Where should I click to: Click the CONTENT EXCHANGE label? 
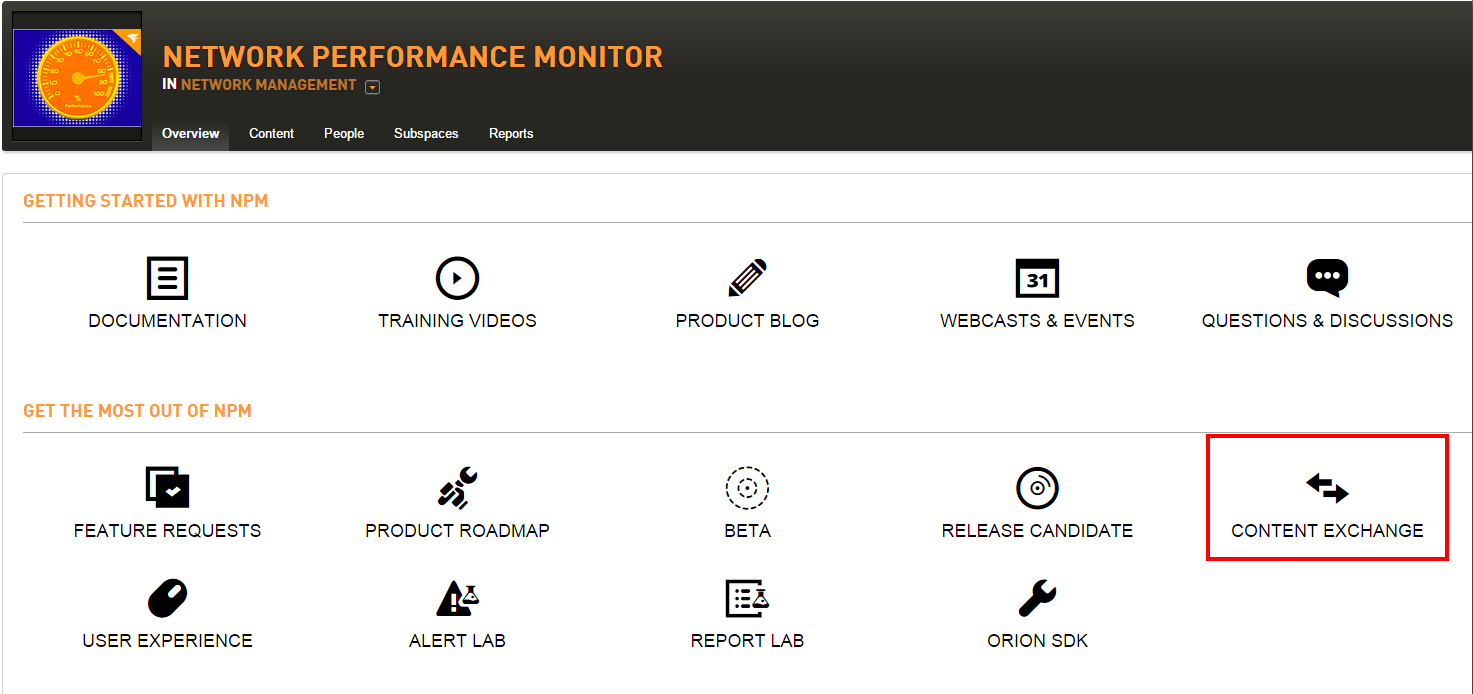click(x=1327, y=531)
